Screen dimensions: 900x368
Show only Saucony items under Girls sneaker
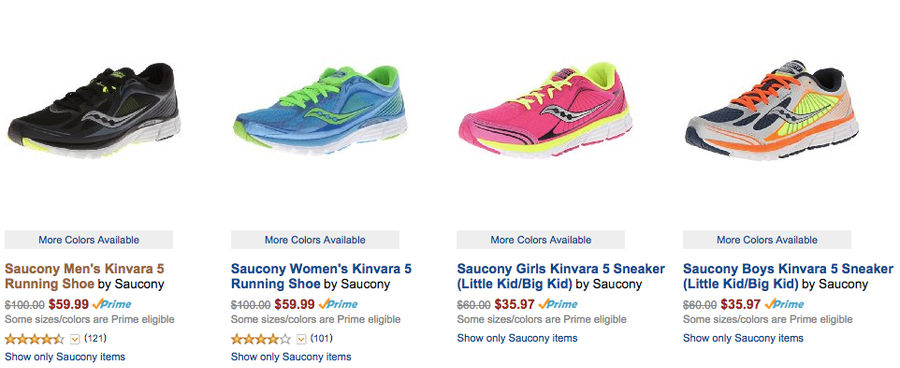[517, 338]
